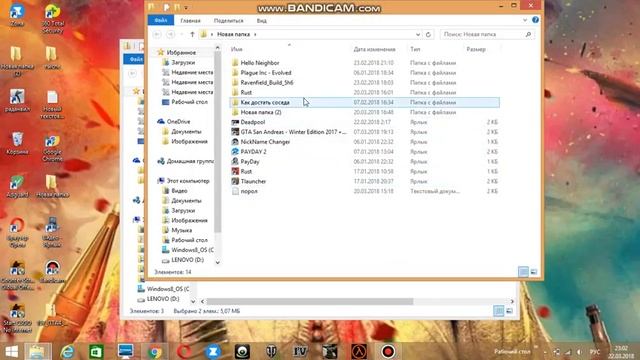Open recent locations dropdown arrow
The width and height of the screenshot is (640, 360).
182,35
